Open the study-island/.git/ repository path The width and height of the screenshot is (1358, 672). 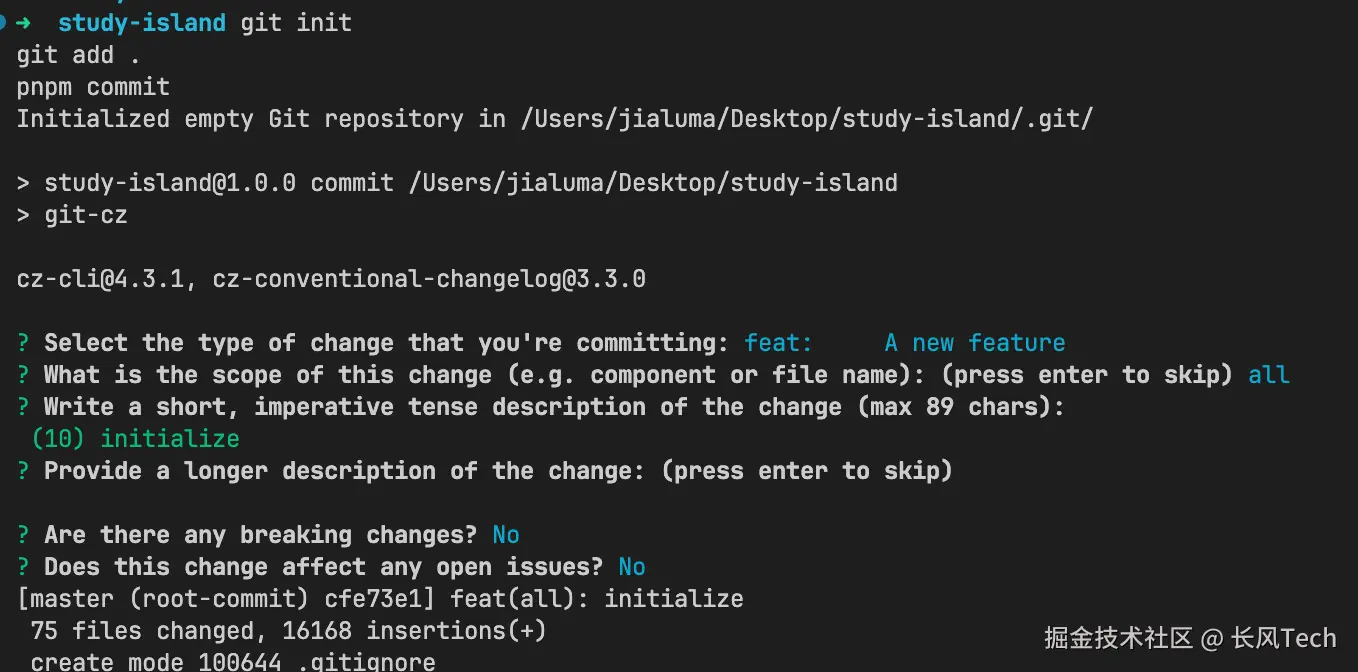point(807,119)
